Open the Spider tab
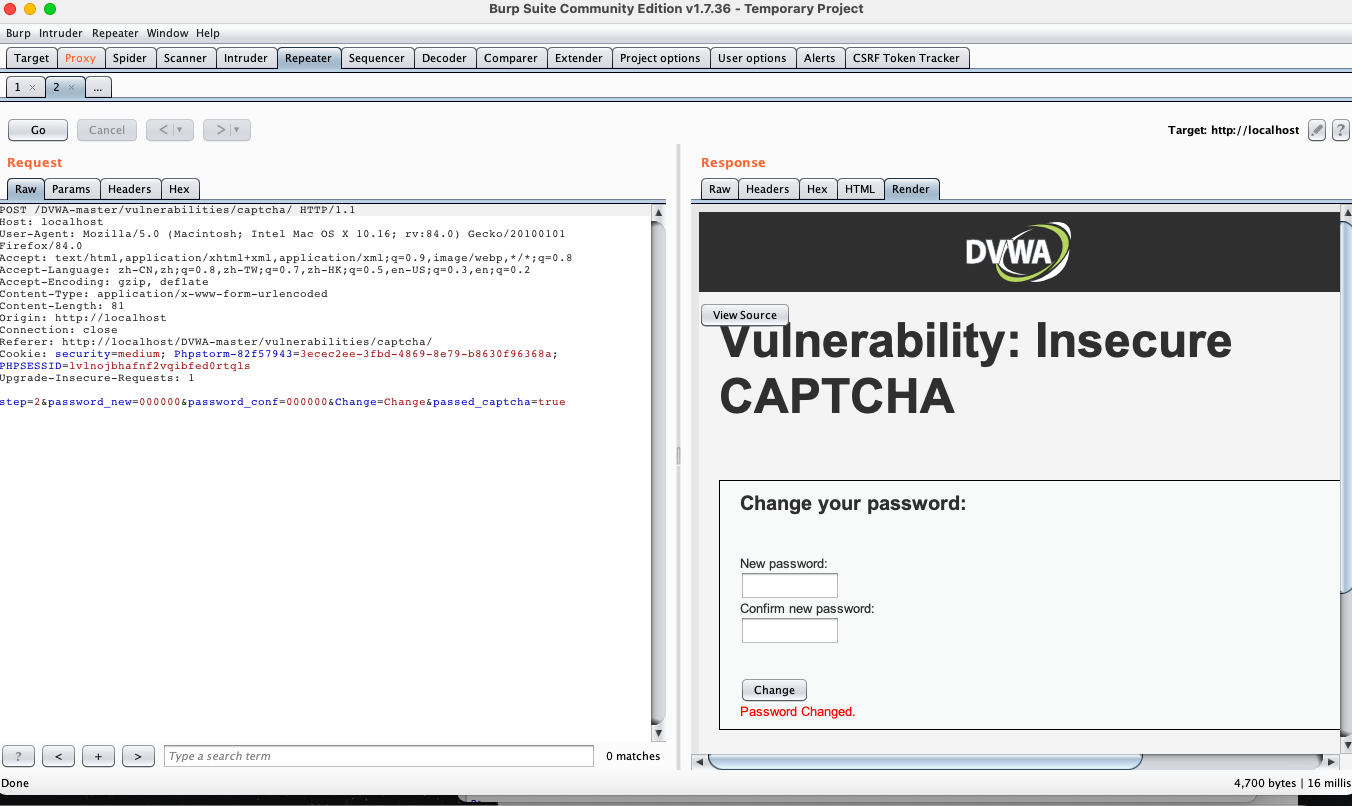 pos(130,58)
